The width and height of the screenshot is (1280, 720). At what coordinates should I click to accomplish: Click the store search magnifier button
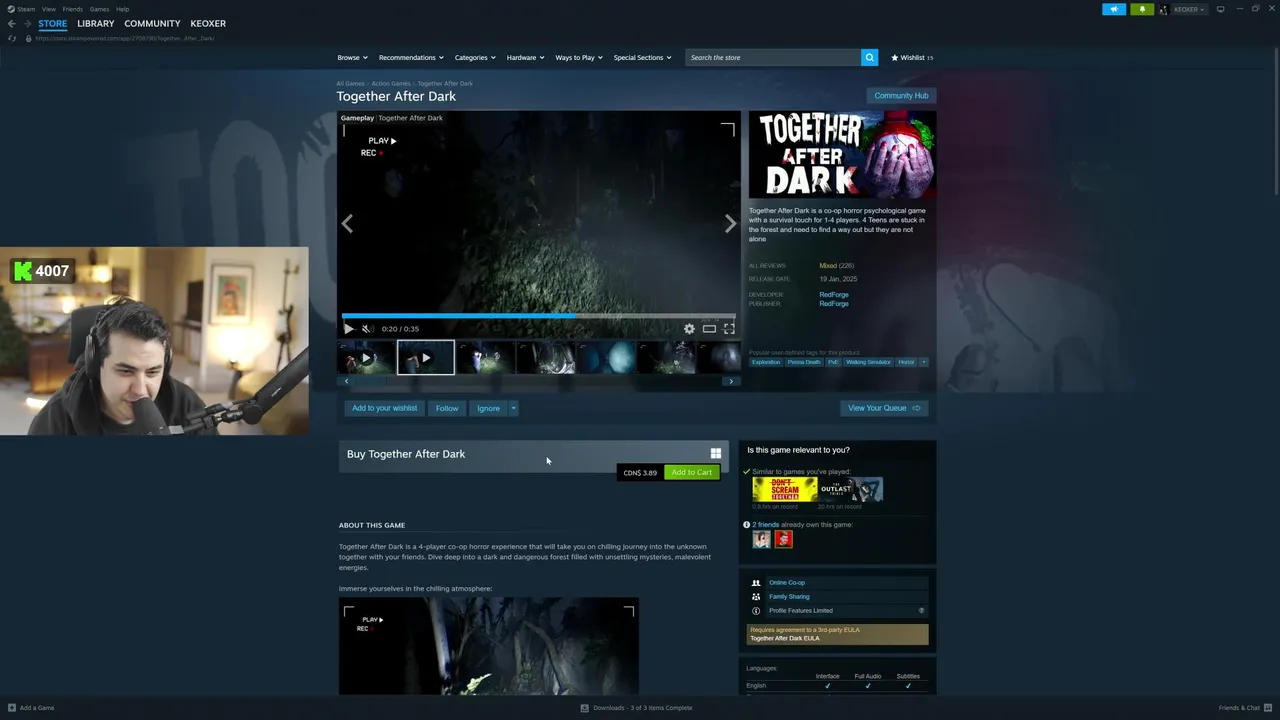click(x=869, y=57)
